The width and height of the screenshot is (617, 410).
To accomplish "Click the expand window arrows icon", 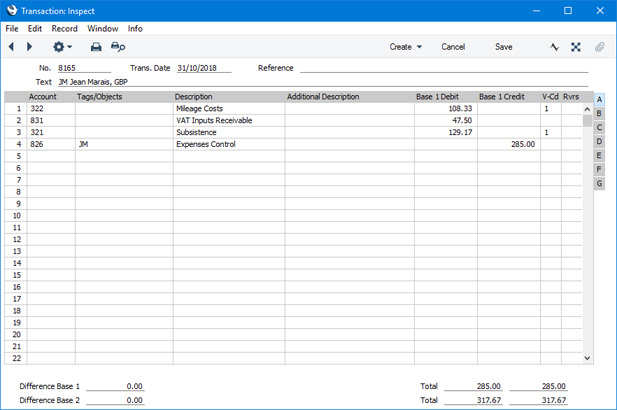I will tap(576, 47).
